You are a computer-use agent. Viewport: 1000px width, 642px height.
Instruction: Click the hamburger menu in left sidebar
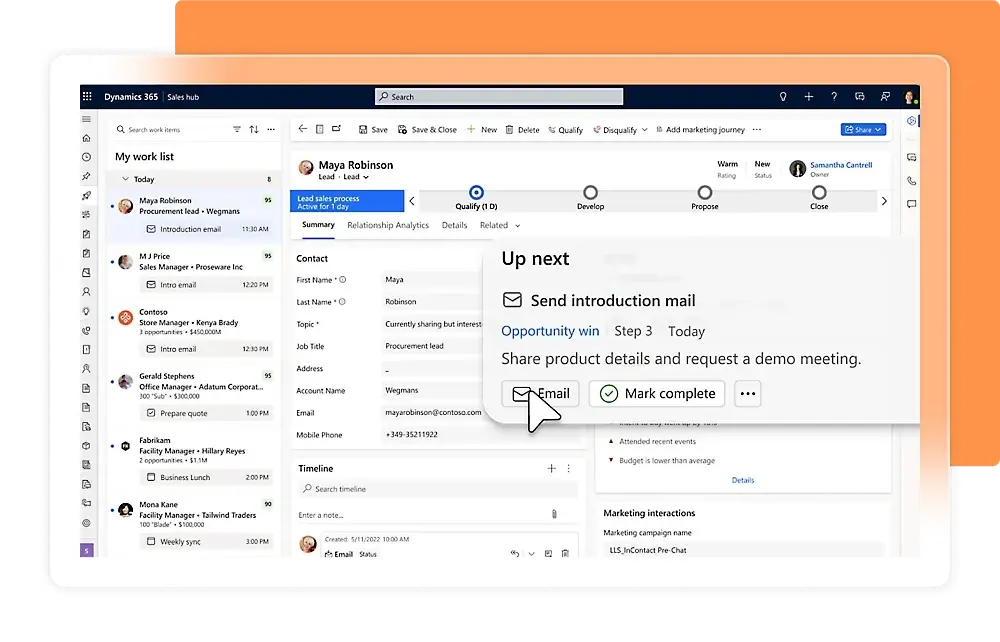click(x=86, y=119)
